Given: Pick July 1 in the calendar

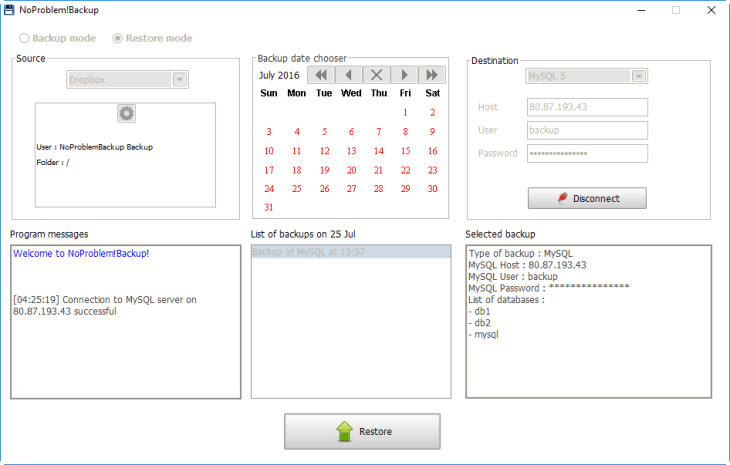Looking at the screenshot, I should tap(405, 112).
